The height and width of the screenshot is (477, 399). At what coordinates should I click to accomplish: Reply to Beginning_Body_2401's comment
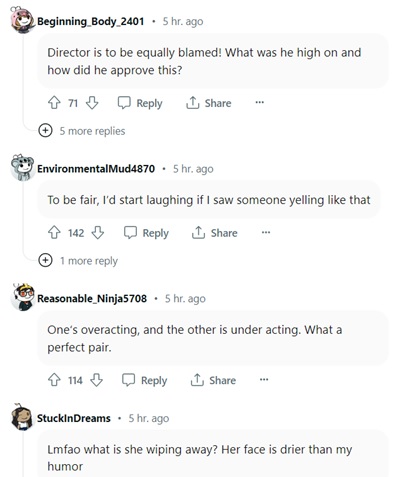click(140, 103)
